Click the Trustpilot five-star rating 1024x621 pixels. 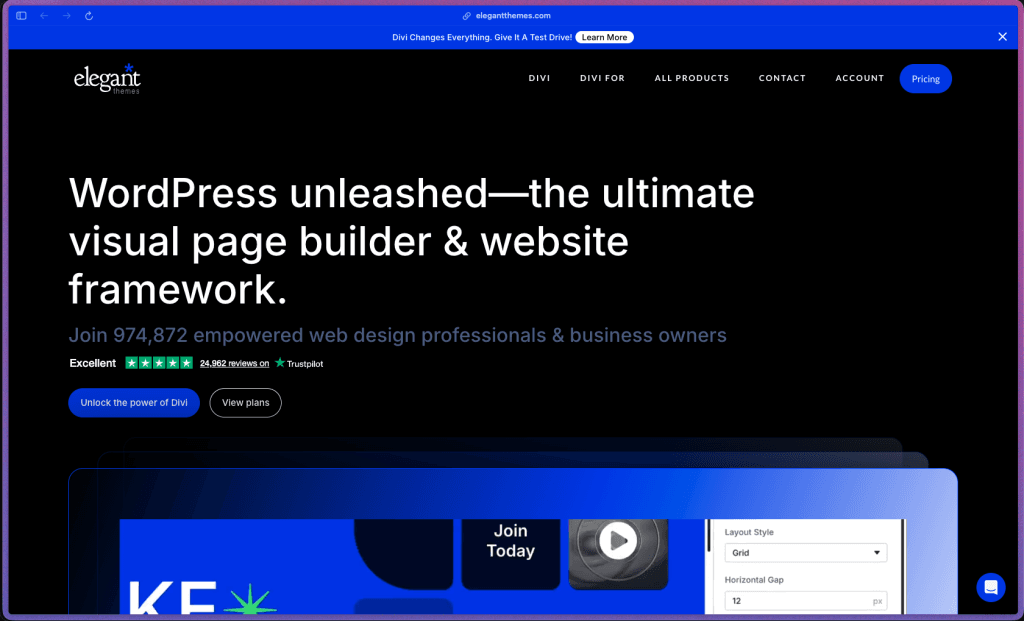159,363
